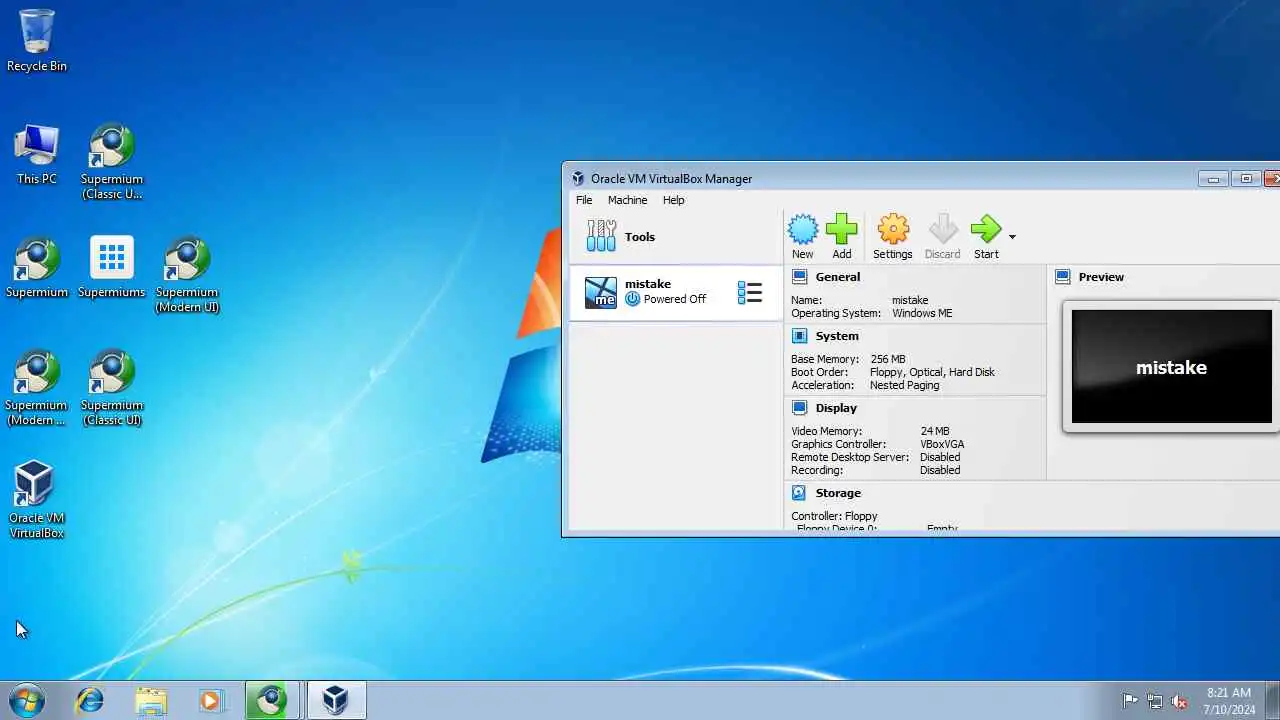
Task: Click the Preview panel header
Action: tap(1101, 277)
